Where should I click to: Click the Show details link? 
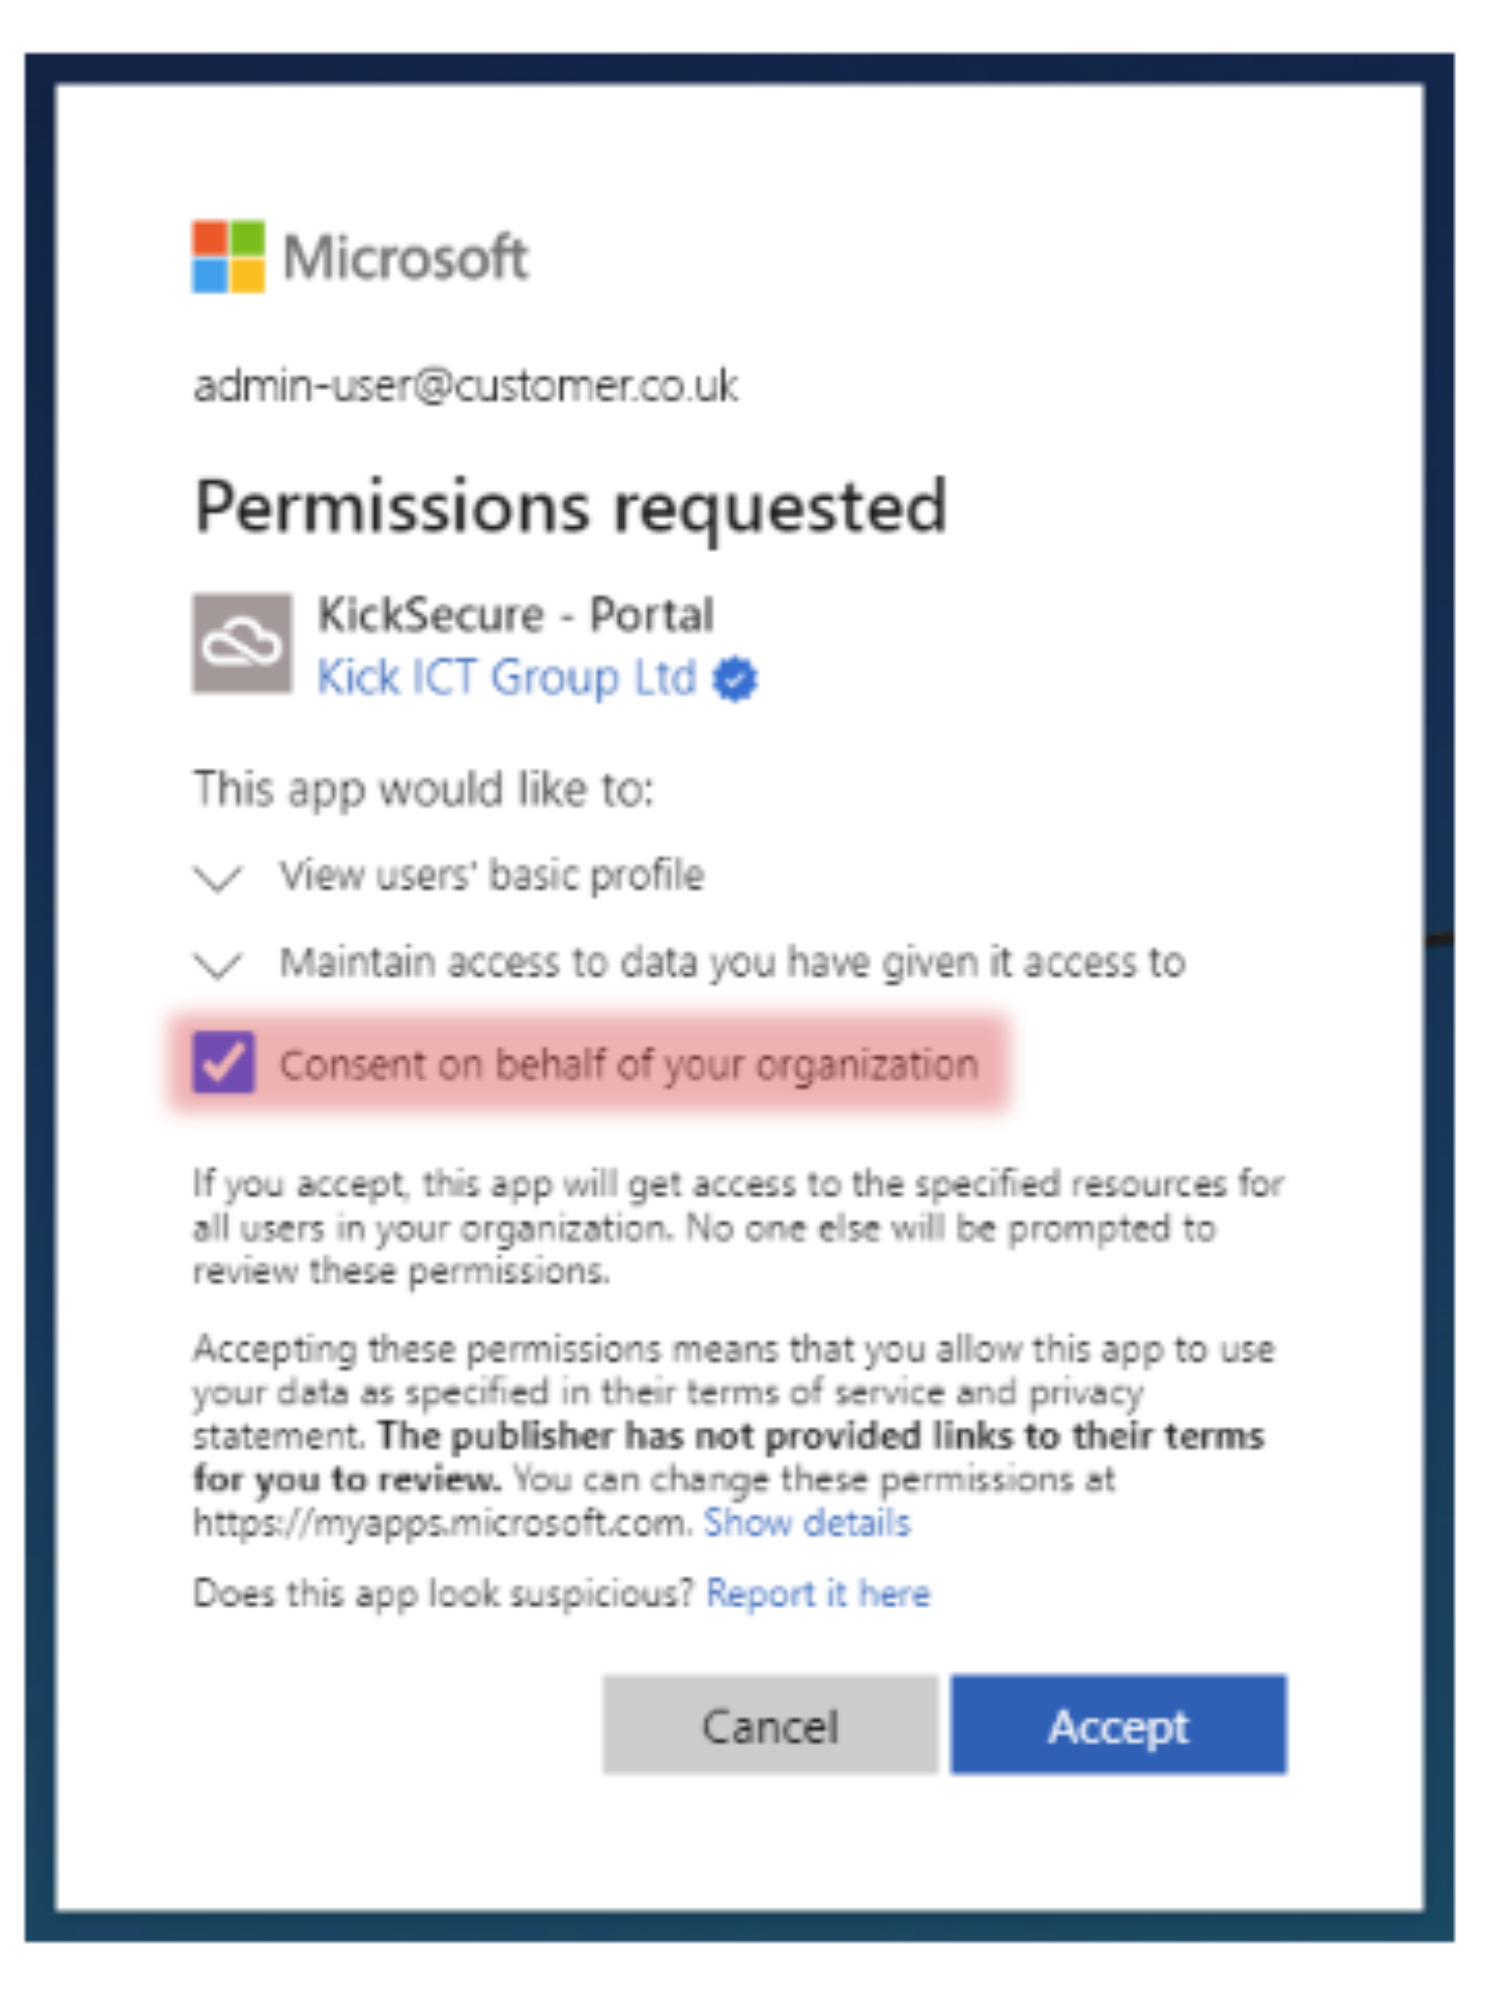[x=807, y=1523]
